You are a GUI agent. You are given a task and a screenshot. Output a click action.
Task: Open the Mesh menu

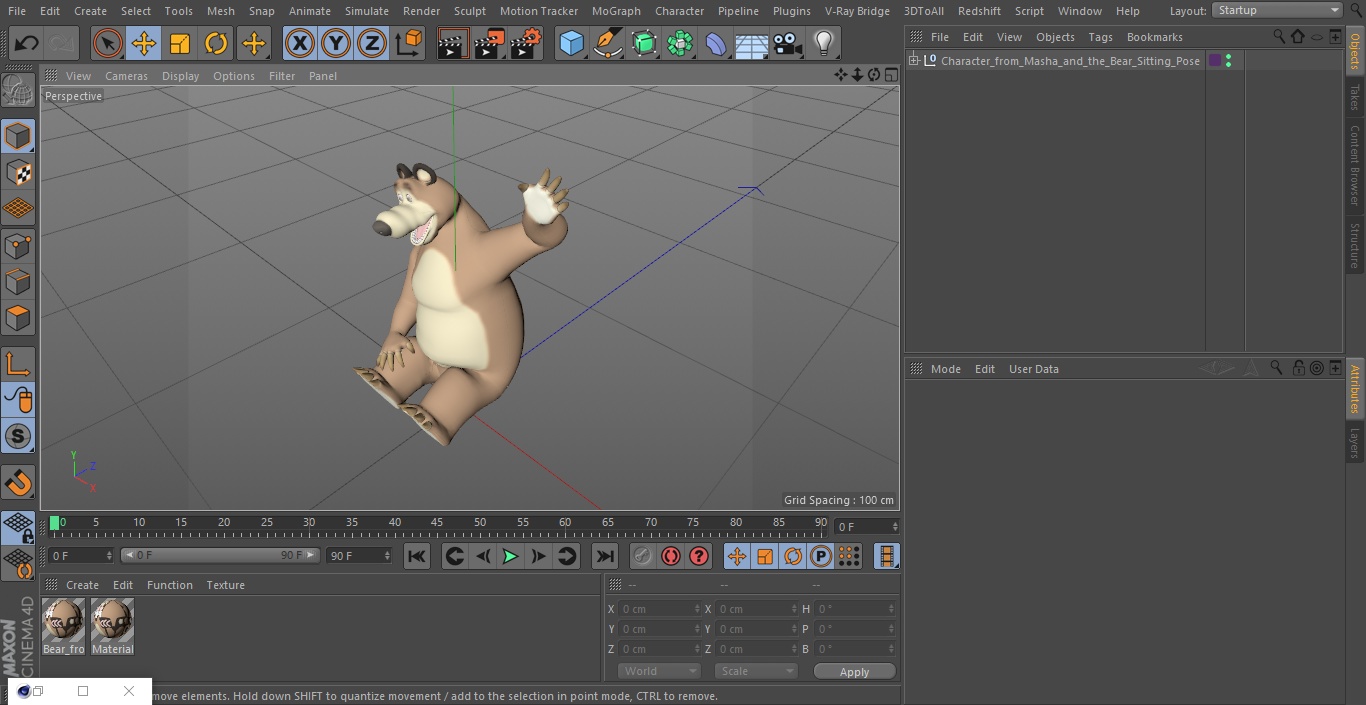[x=220, y=11]
